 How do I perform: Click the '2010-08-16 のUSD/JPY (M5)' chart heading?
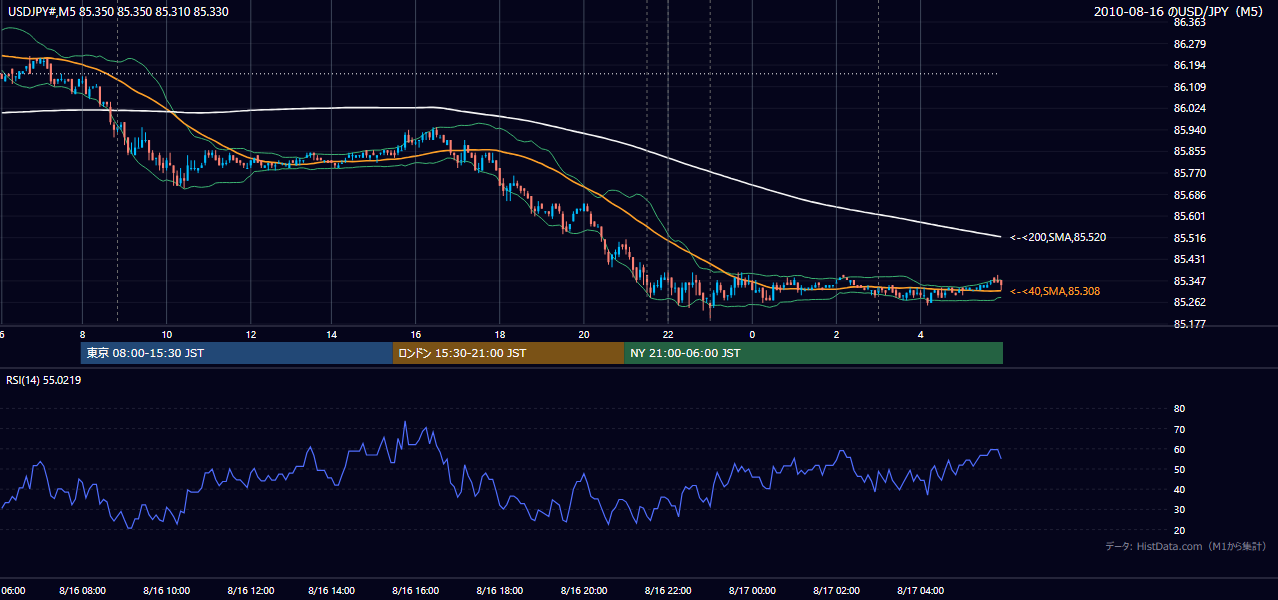1179,12
